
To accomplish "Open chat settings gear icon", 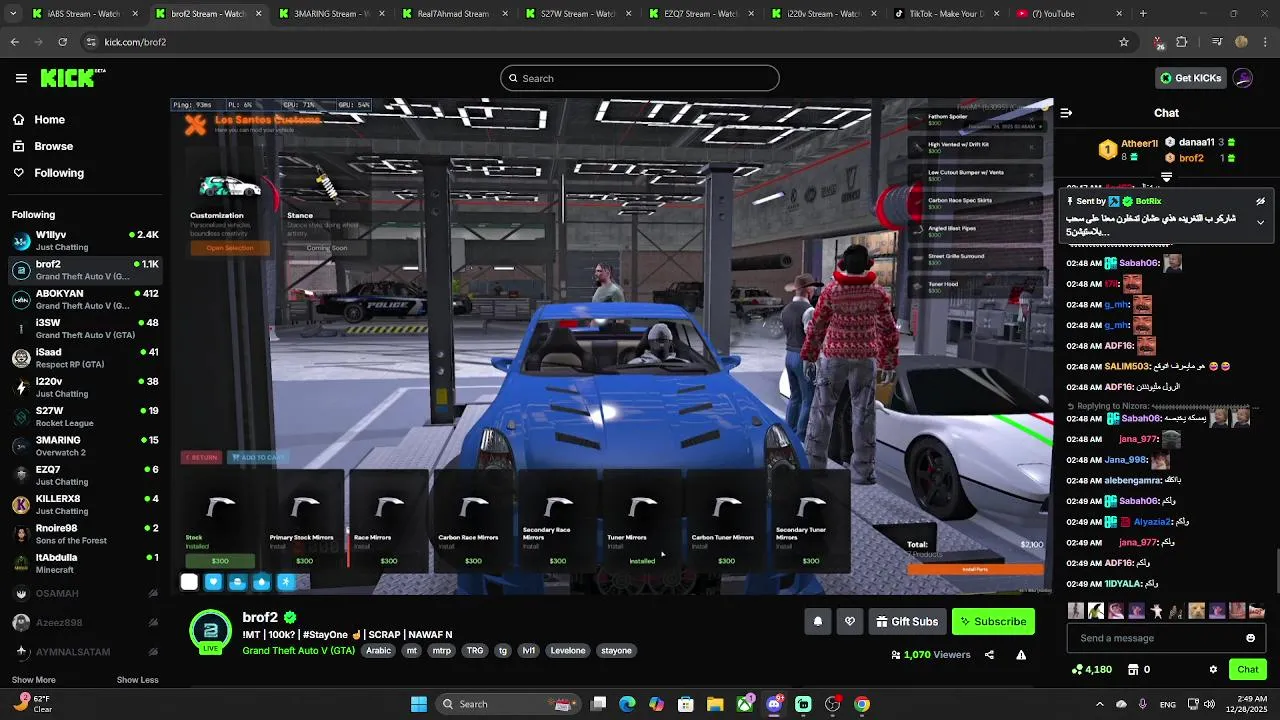I will pos(1213,669).
